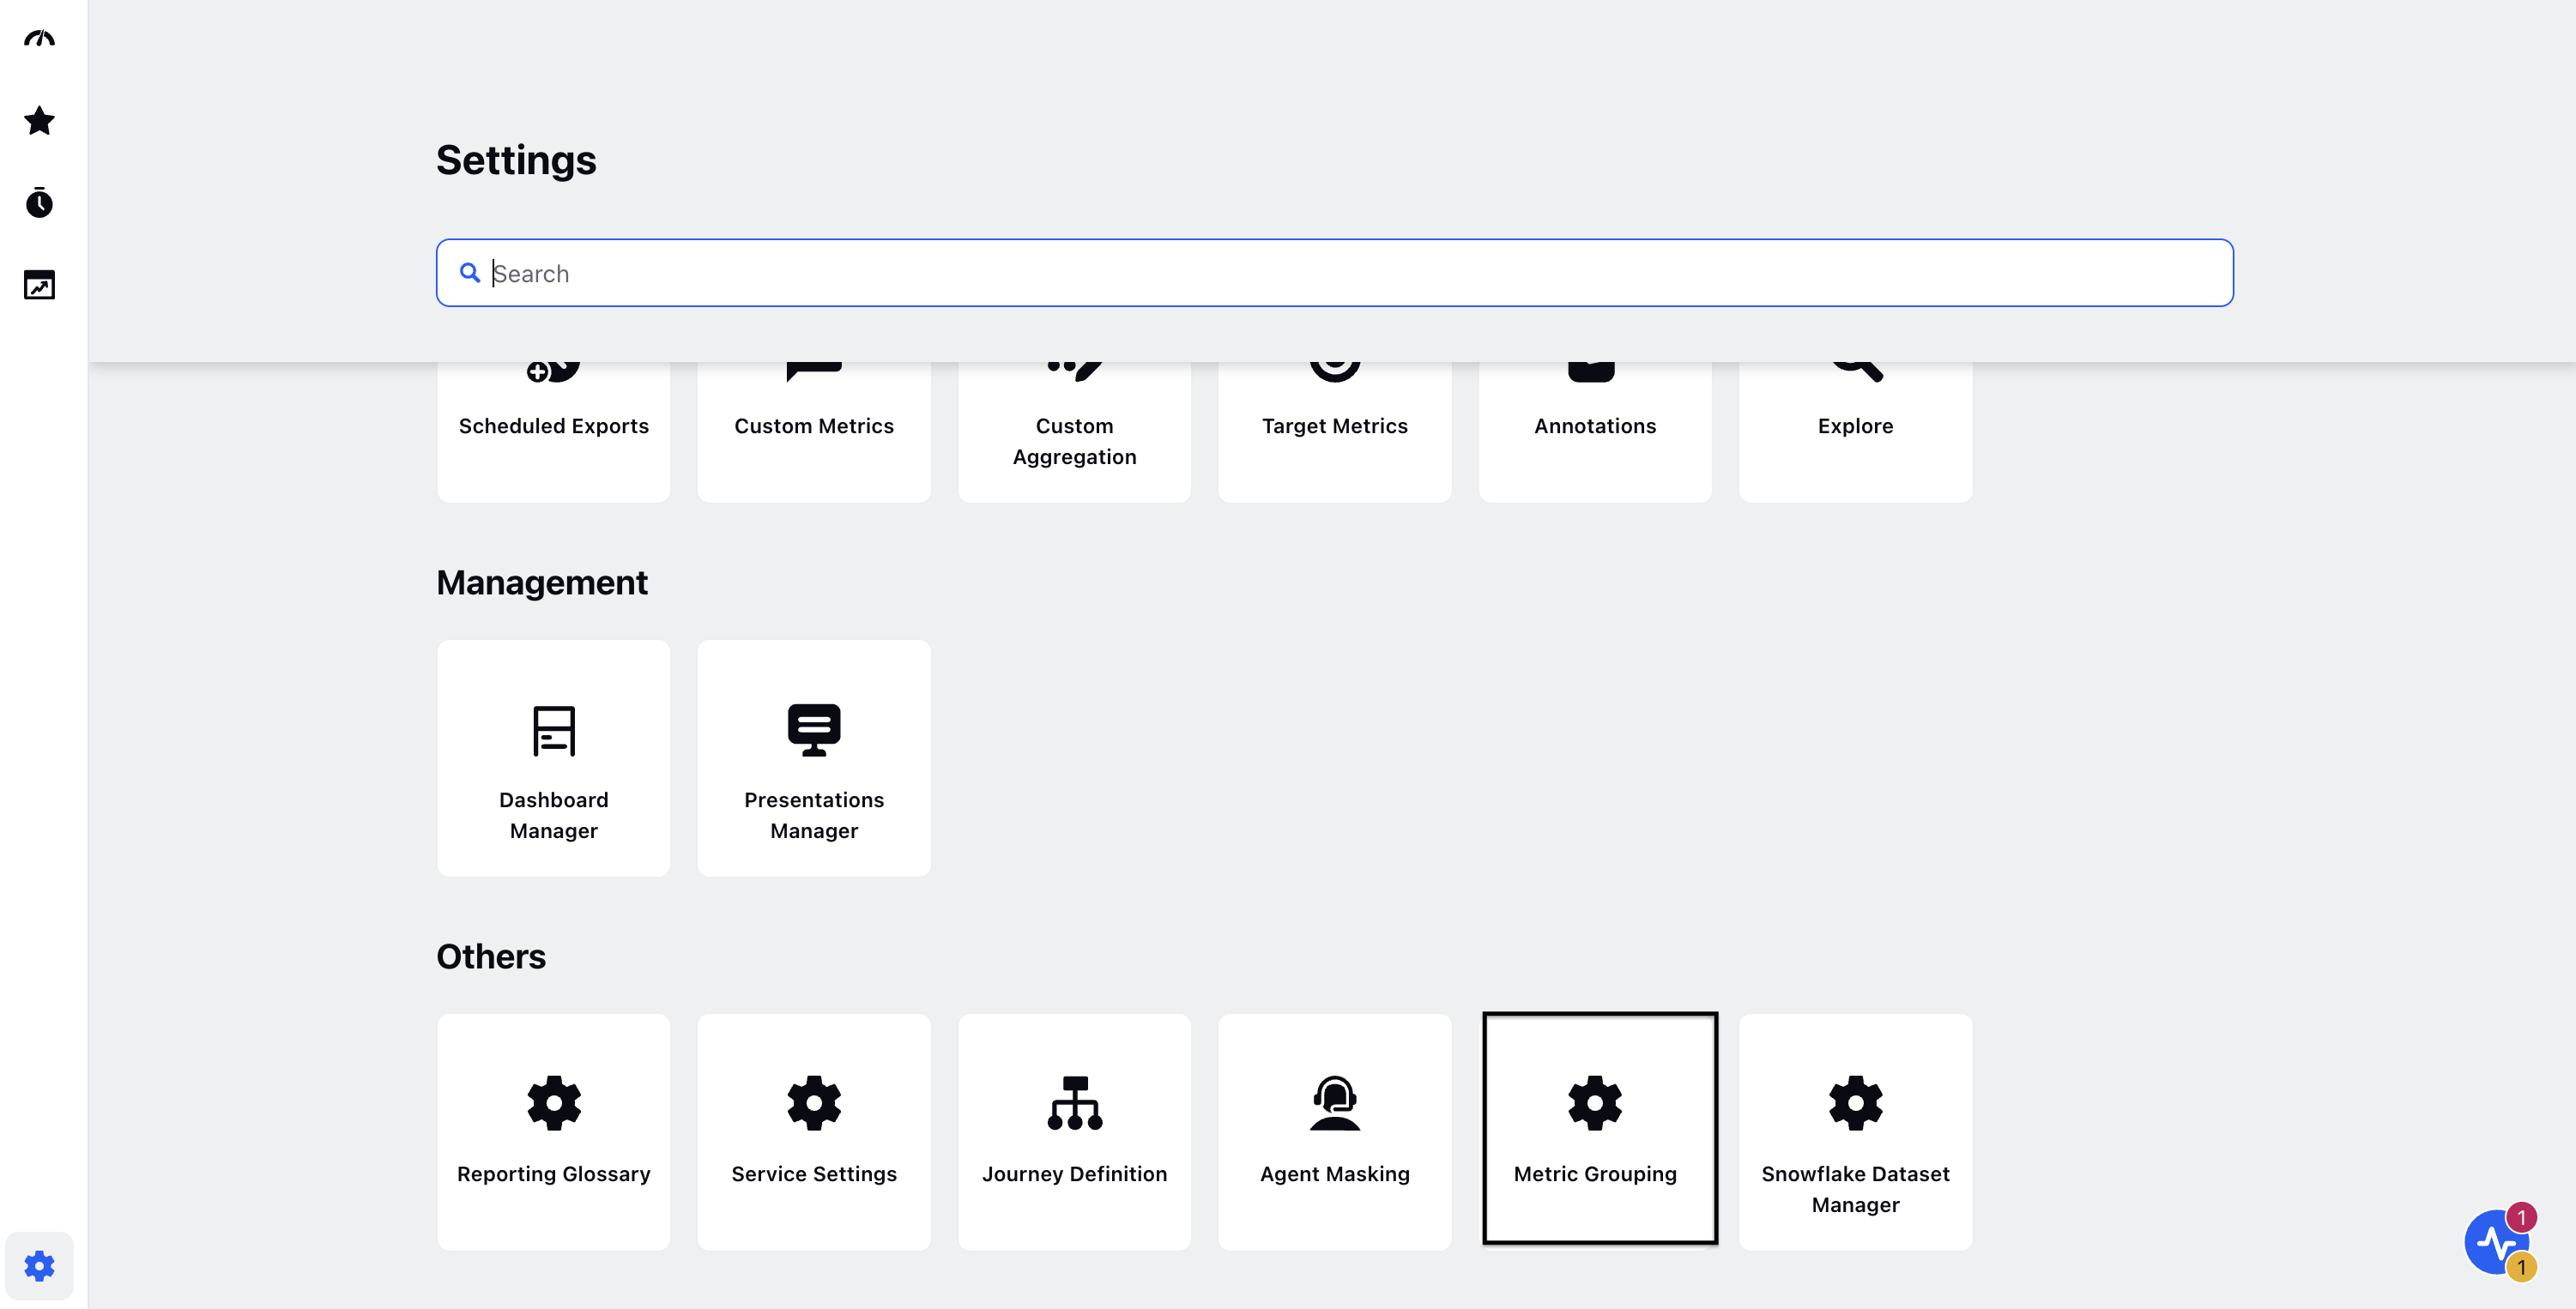Click Snowflake Dataset Manager label text
The height and width of the screenshot is (1309, 2576).
tap(1856, 1189)
